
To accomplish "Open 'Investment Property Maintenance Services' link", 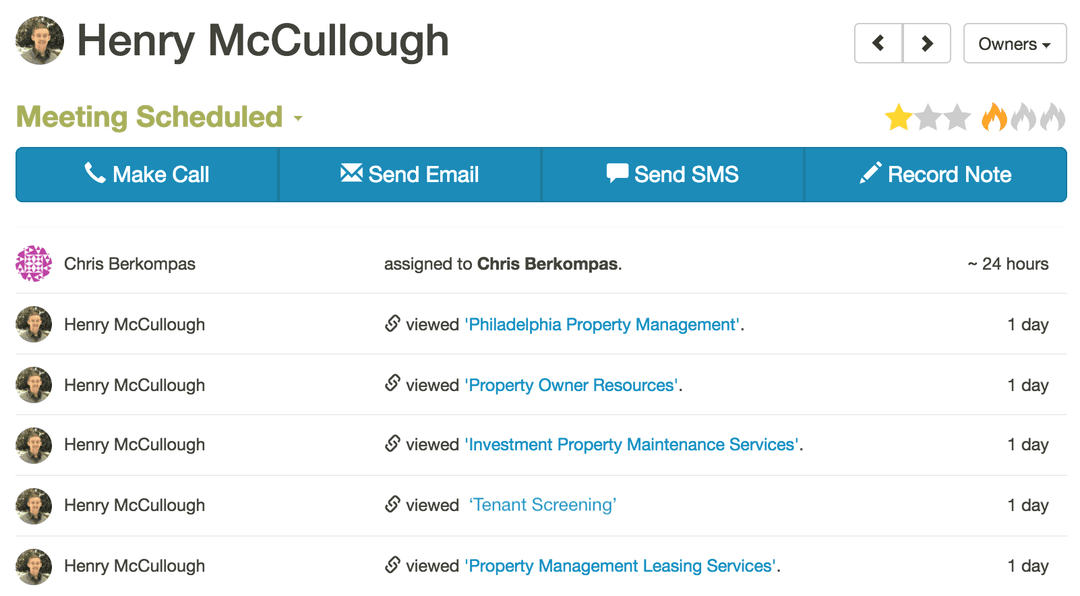I will (633, 445).
